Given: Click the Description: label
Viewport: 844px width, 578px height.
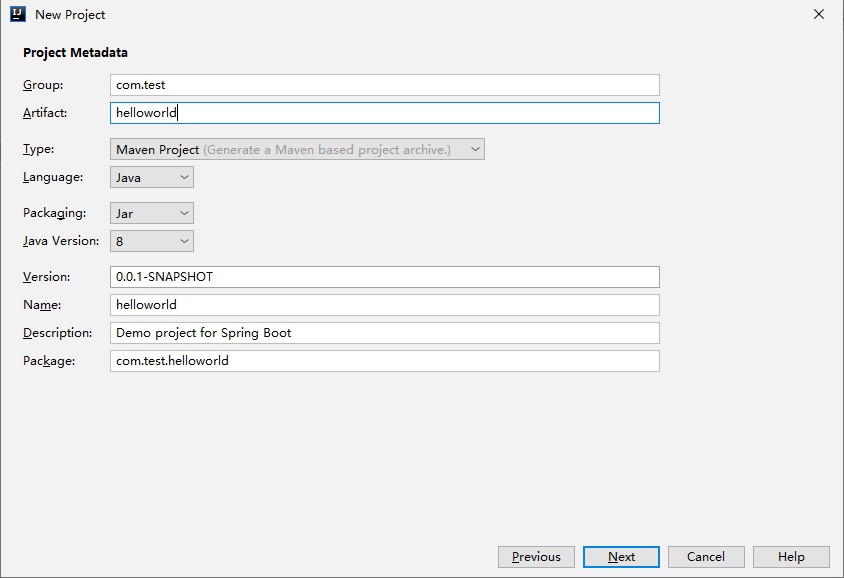Looking at the screenshot, I should 58,333.
